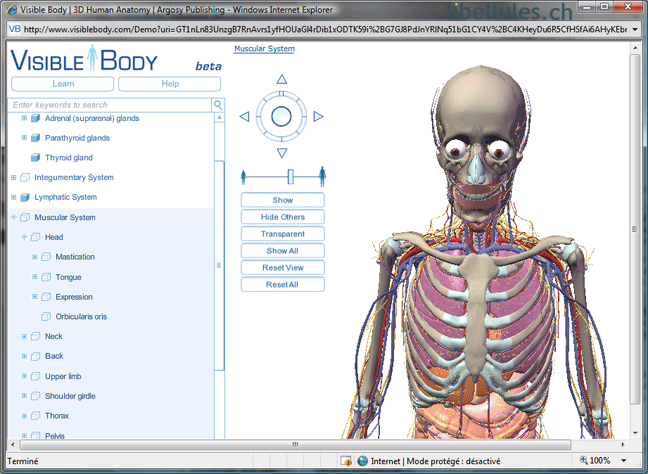Rotate view left with the left arrow
648x474 pixels.
click(x=244, y=117)
